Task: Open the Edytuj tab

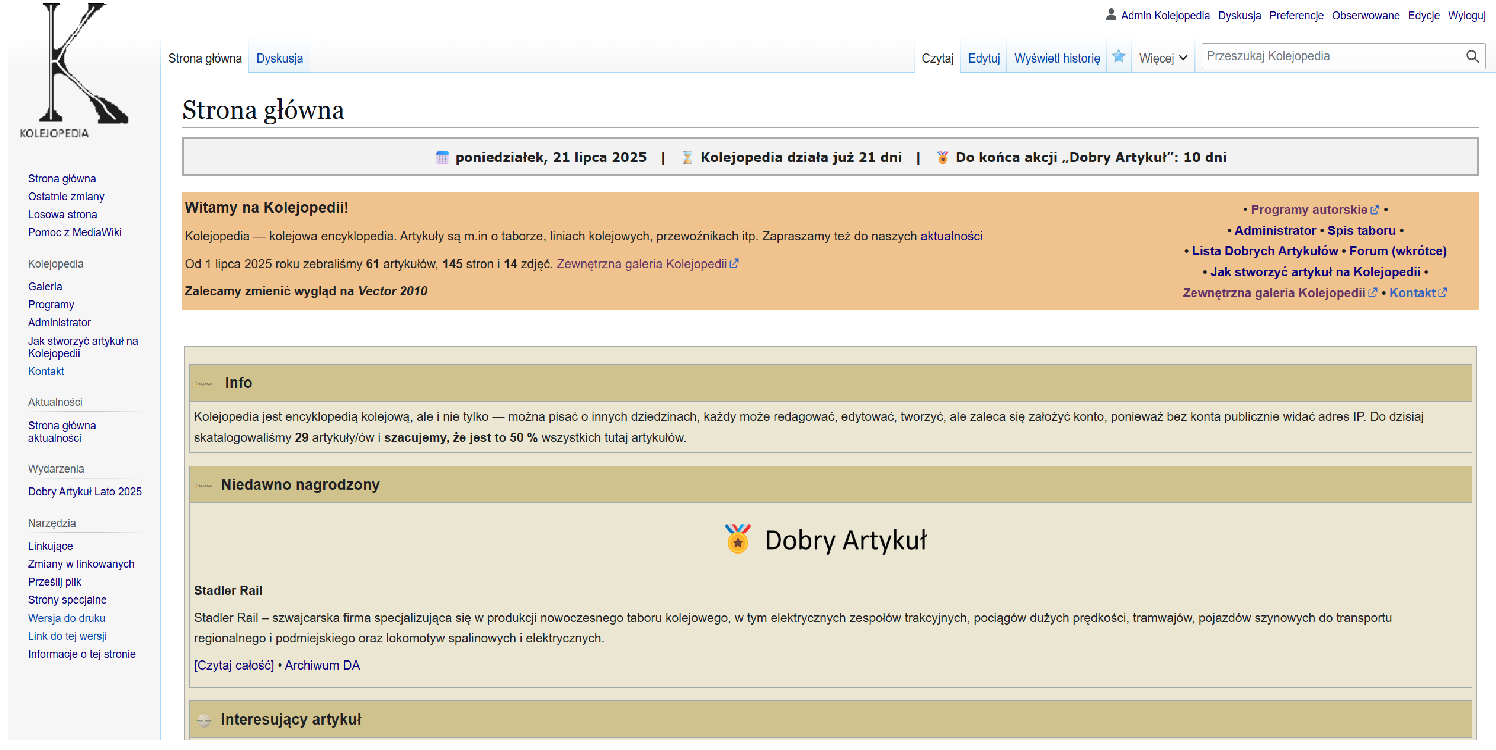Action: [x=984, y=58]
